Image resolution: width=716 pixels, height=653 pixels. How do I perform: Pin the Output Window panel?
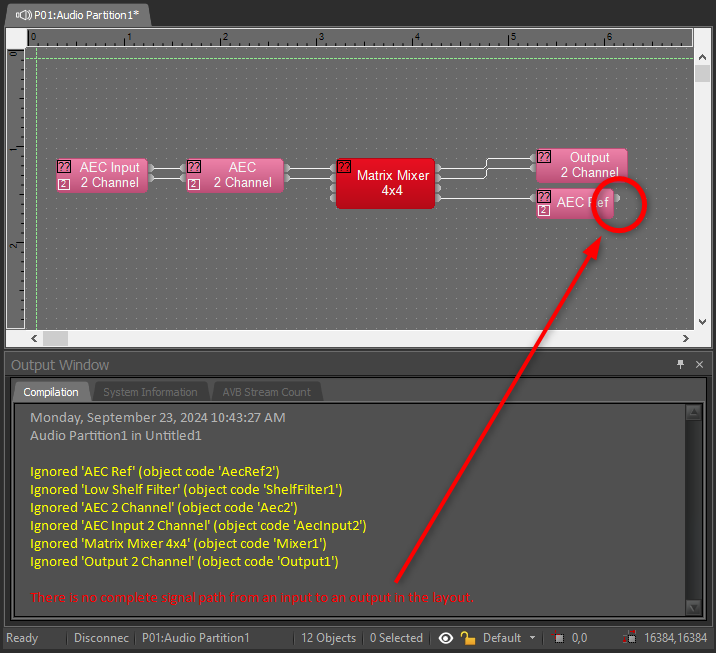681,365
